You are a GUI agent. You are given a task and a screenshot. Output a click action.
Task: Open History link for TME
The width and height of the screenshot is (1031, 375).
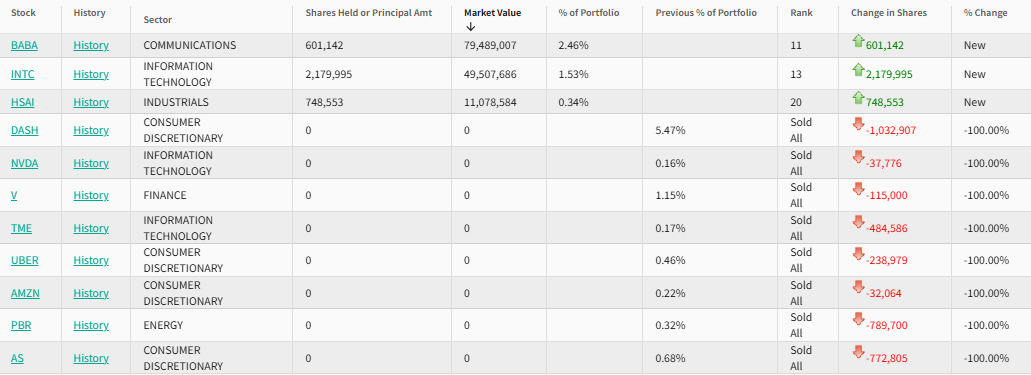pos(91,228)
